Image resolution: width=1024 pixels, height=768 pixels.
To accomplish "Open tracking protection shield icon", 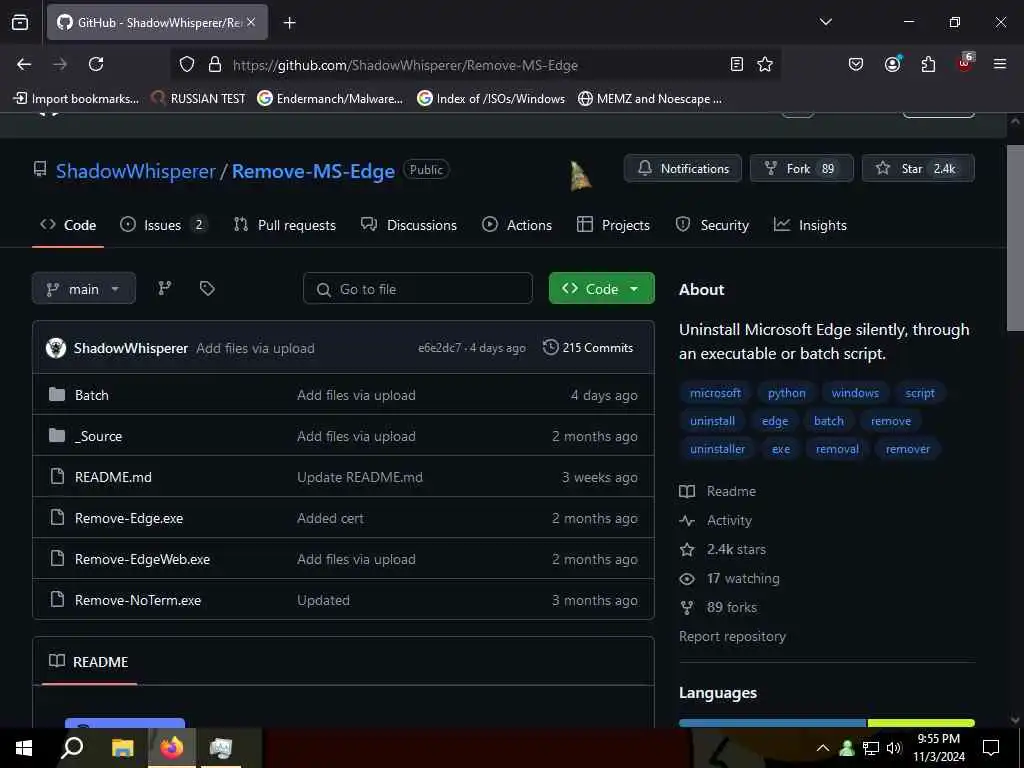I will (187, 64).
